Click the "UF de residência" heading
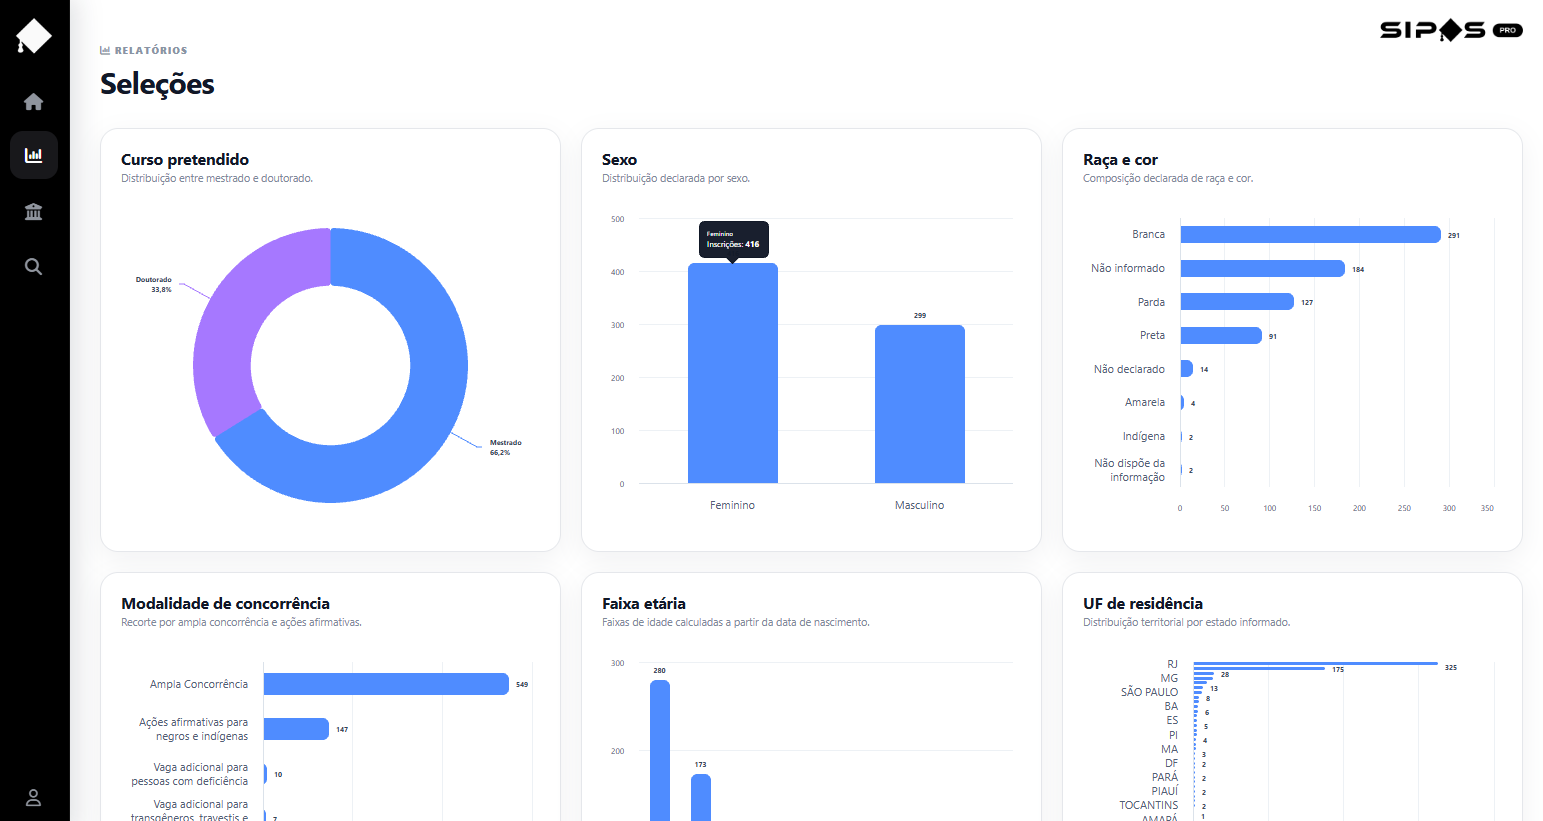This screenshot has height=821, width=1543. coord(1143,604)
